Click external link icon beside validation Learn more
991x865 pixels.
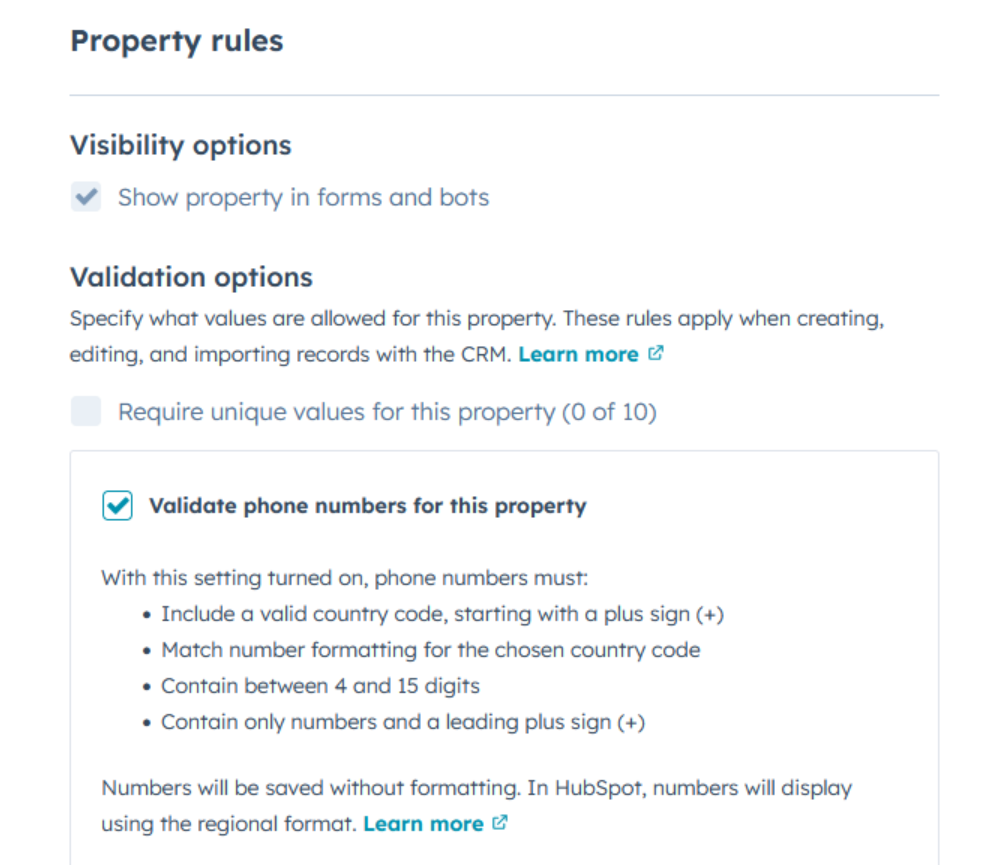[x=656, y=354]
